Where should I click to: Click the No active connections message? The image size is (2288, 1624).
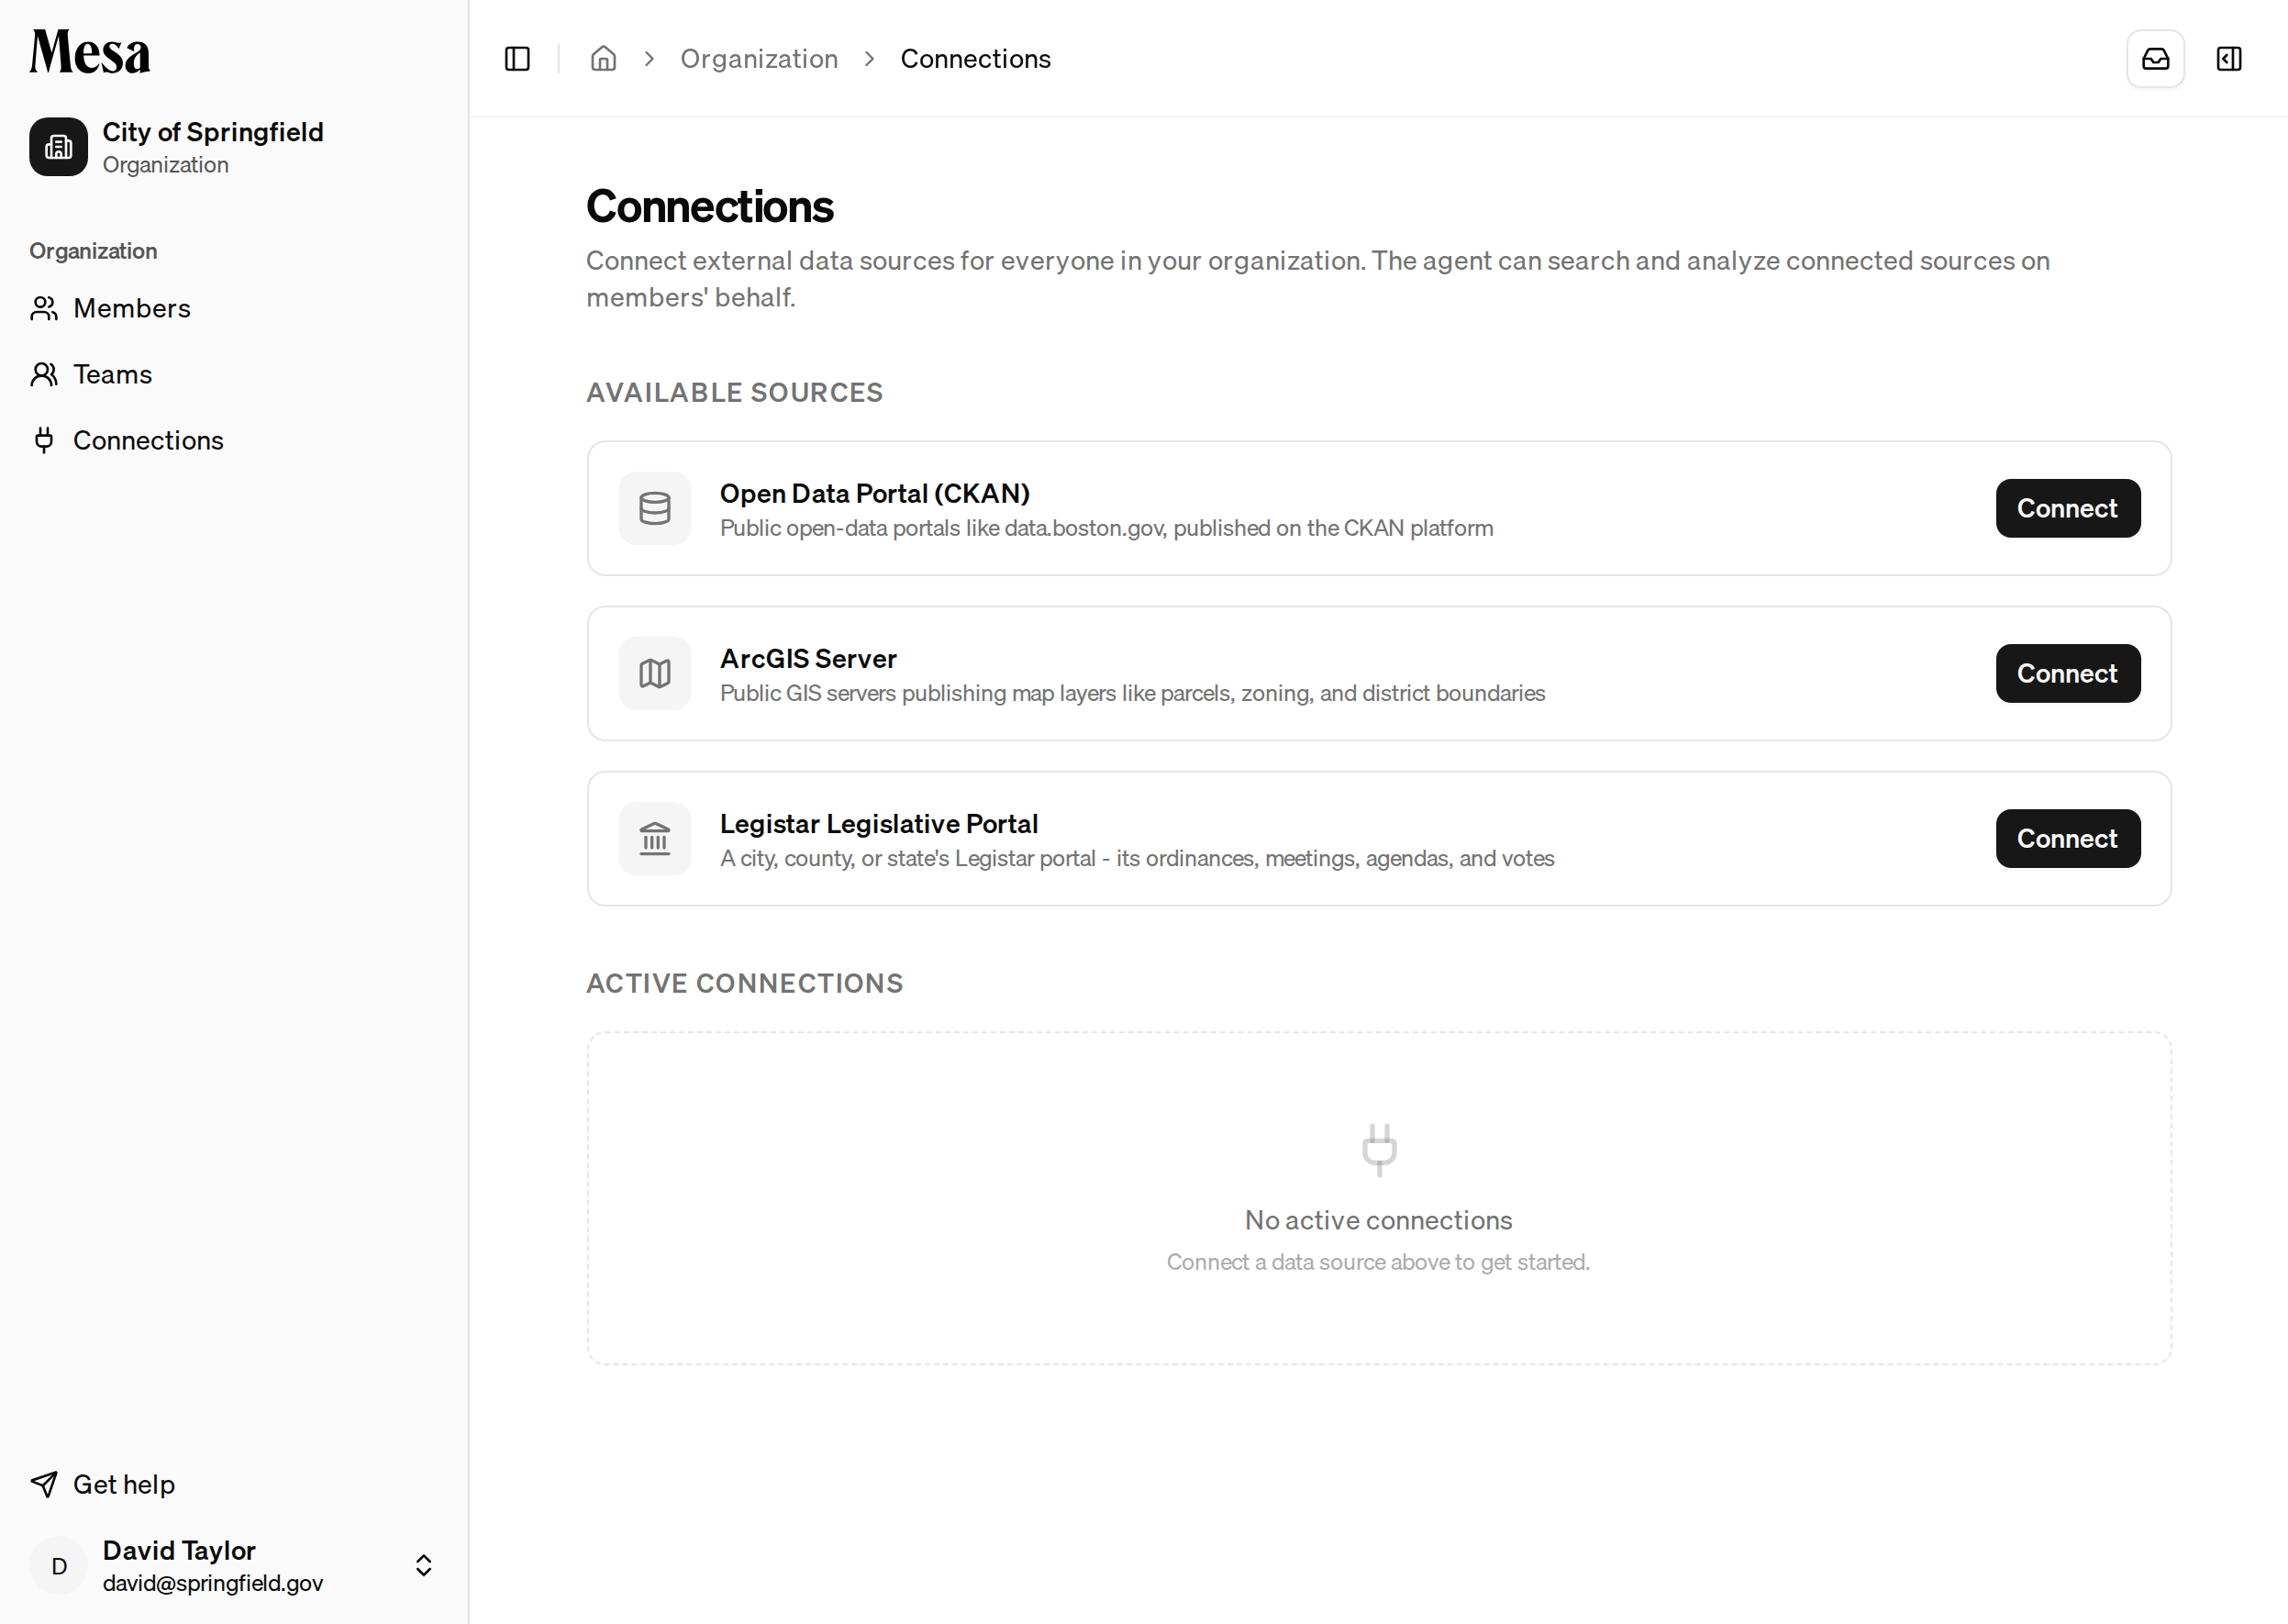(1379, 1220)
